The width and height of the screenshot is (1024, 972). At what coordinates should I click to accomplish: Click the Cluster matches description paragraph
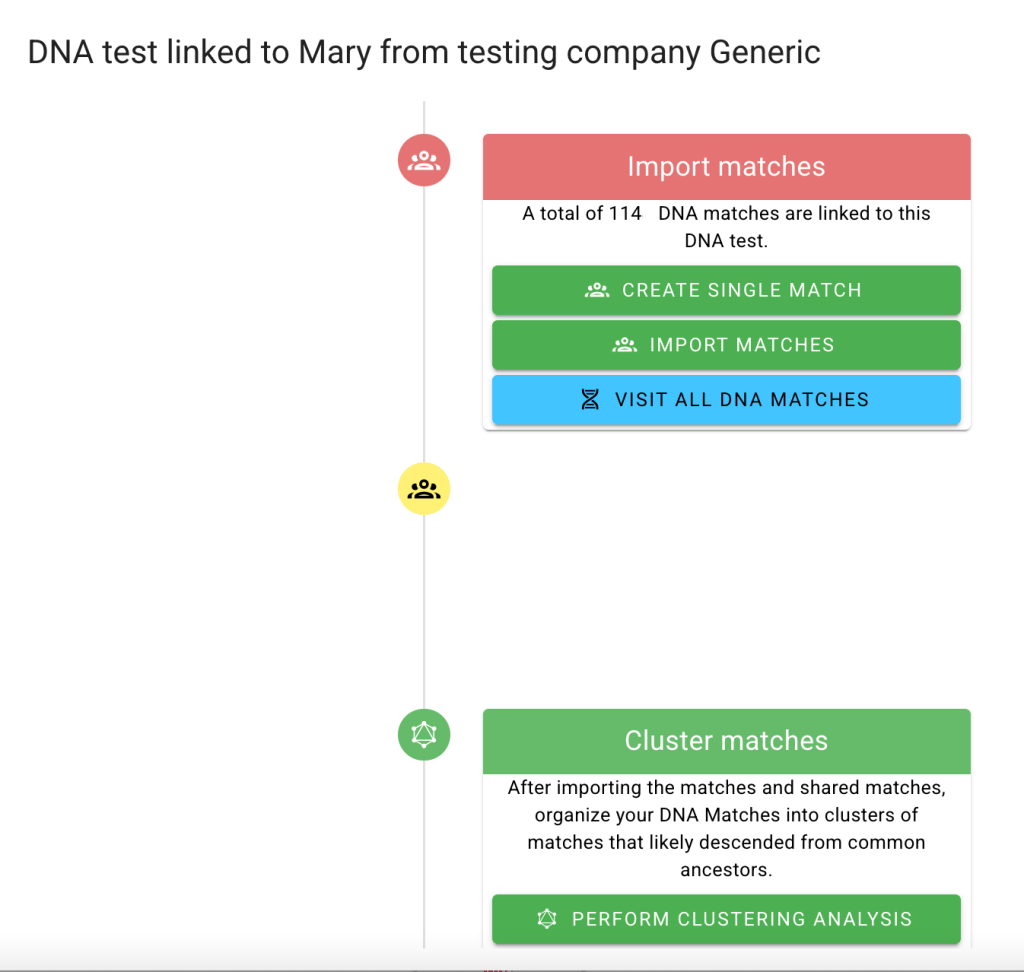click(726, 828)
